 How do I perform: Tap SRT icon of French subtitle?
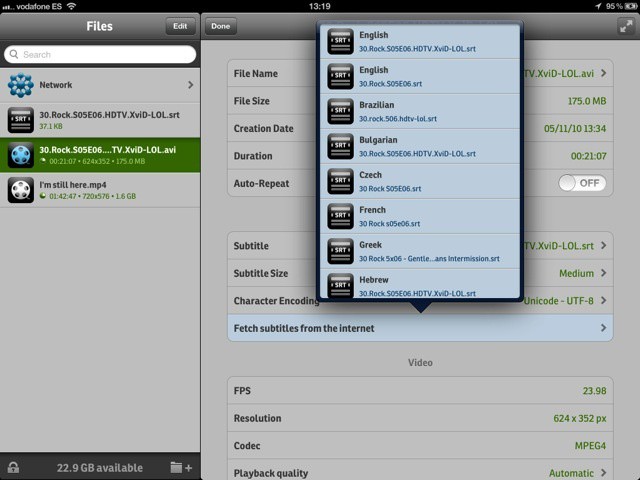(x=340, y=217)
